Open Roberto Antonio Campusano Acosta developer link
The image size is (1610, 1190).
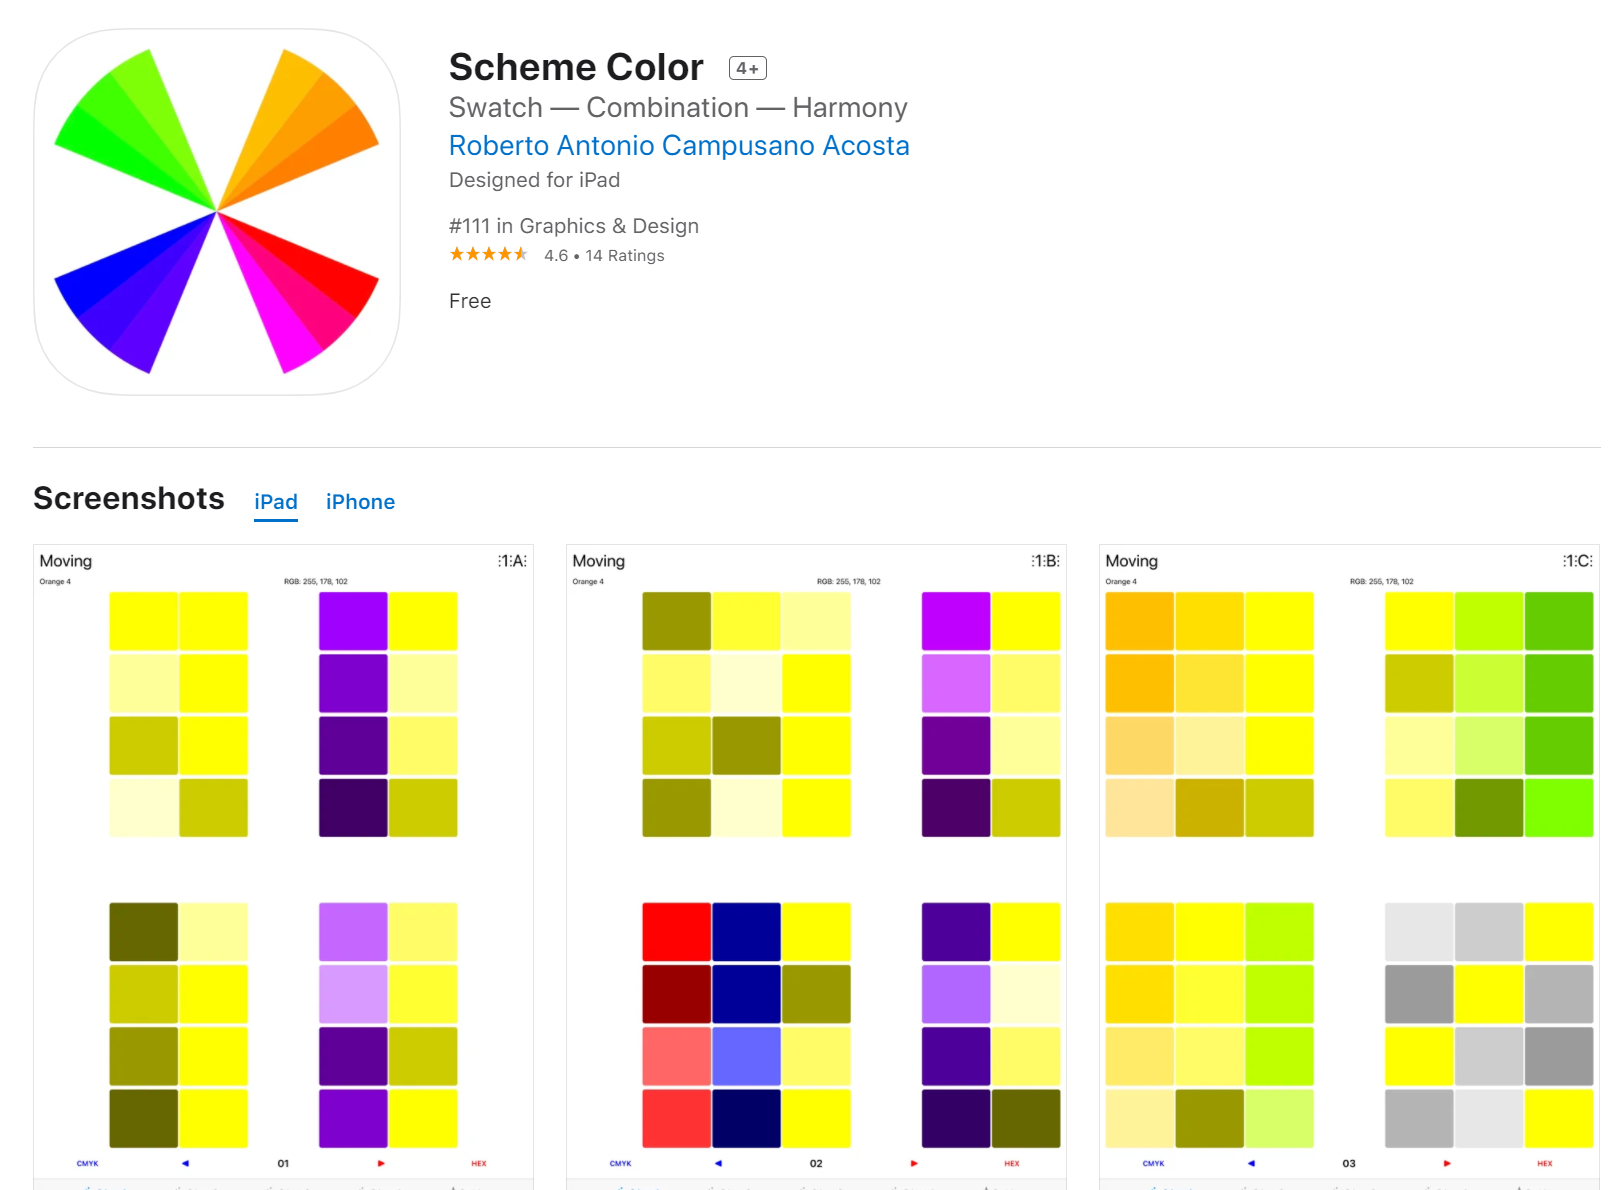coord(679,146)
